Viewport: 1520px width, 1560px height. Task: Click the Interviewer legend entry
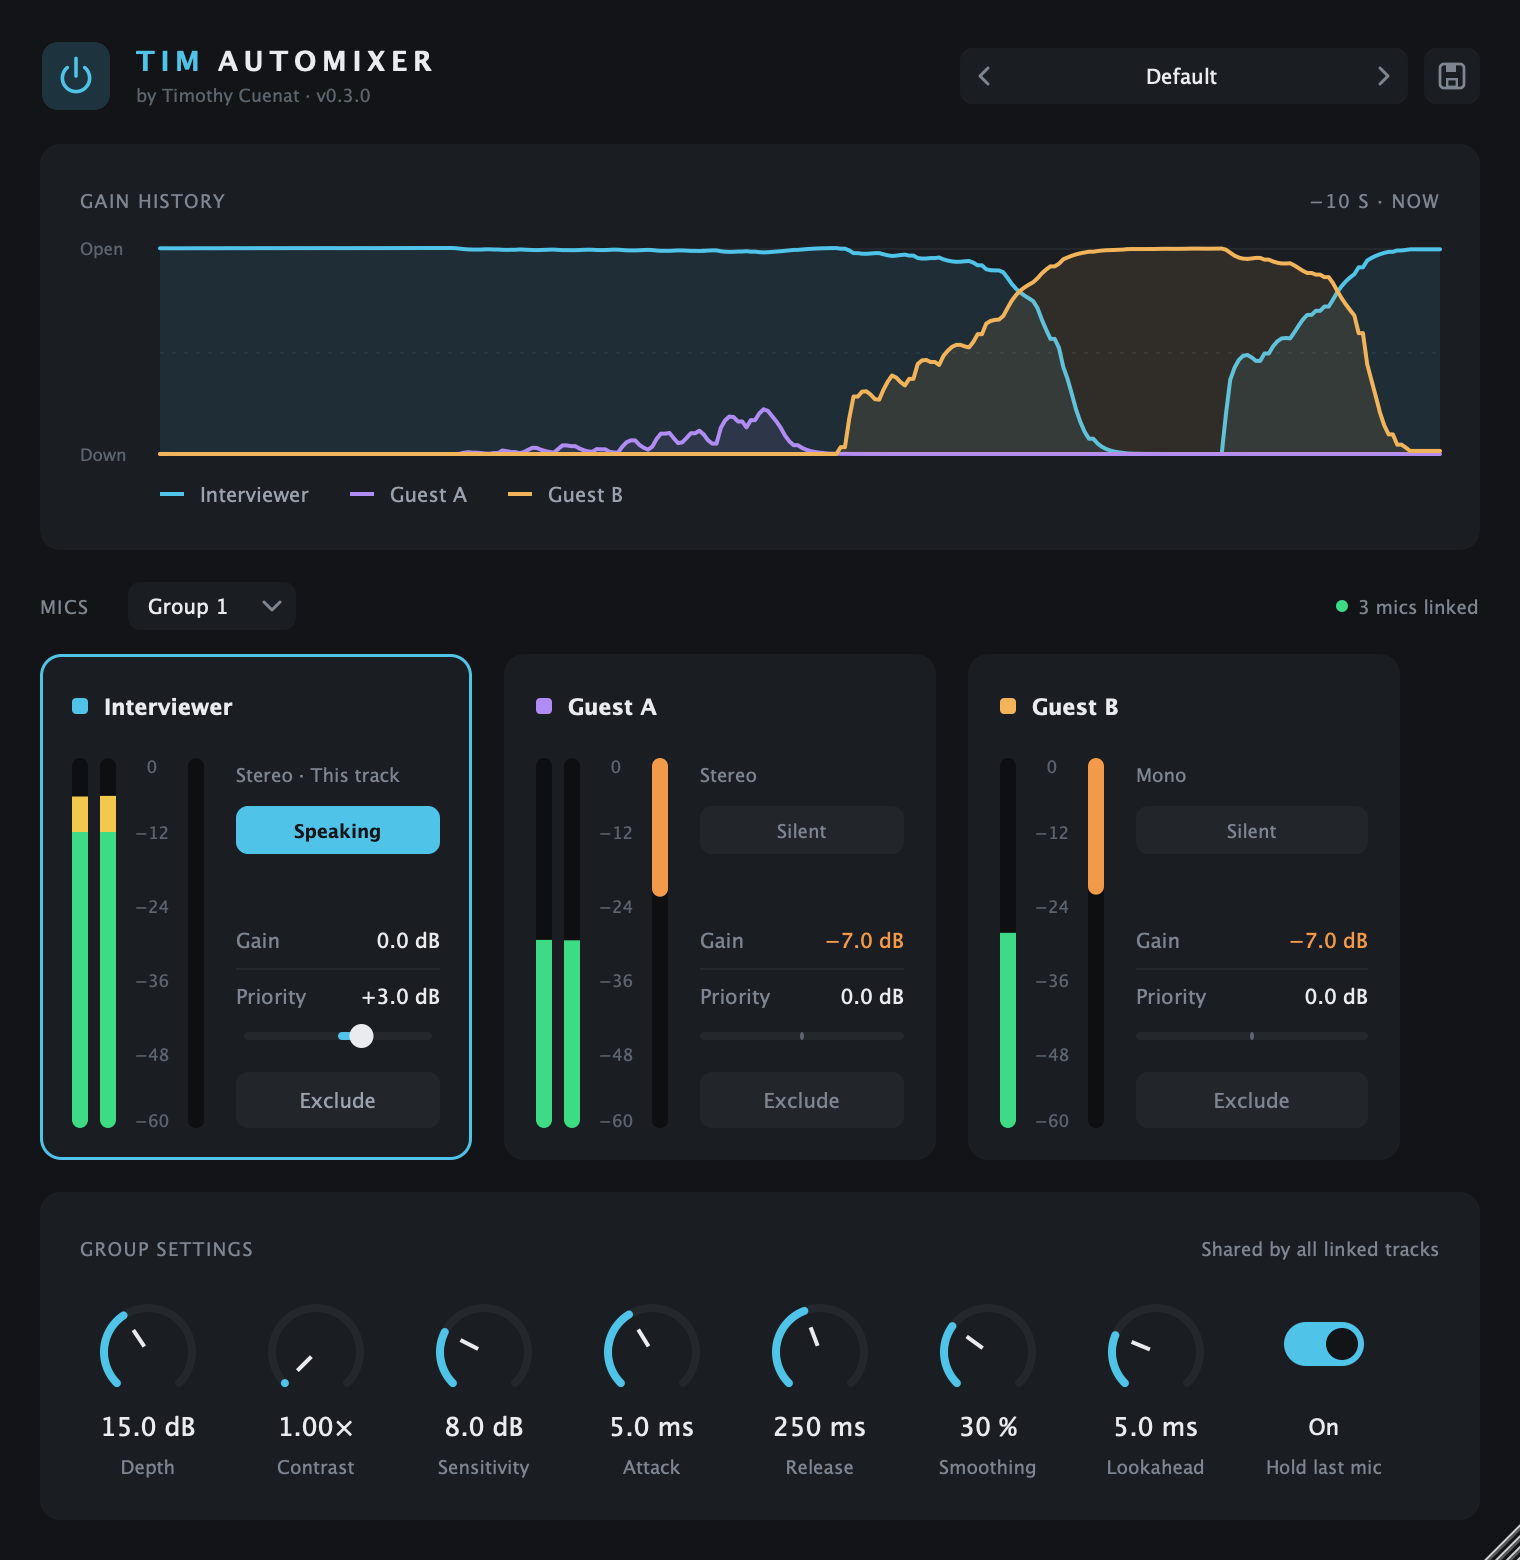click(234, 495)
